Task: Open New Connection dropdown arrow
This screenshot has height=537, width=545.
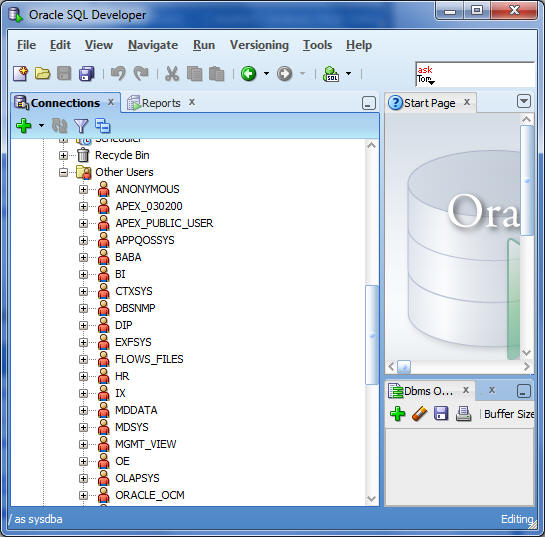Action: pos(41,125)
